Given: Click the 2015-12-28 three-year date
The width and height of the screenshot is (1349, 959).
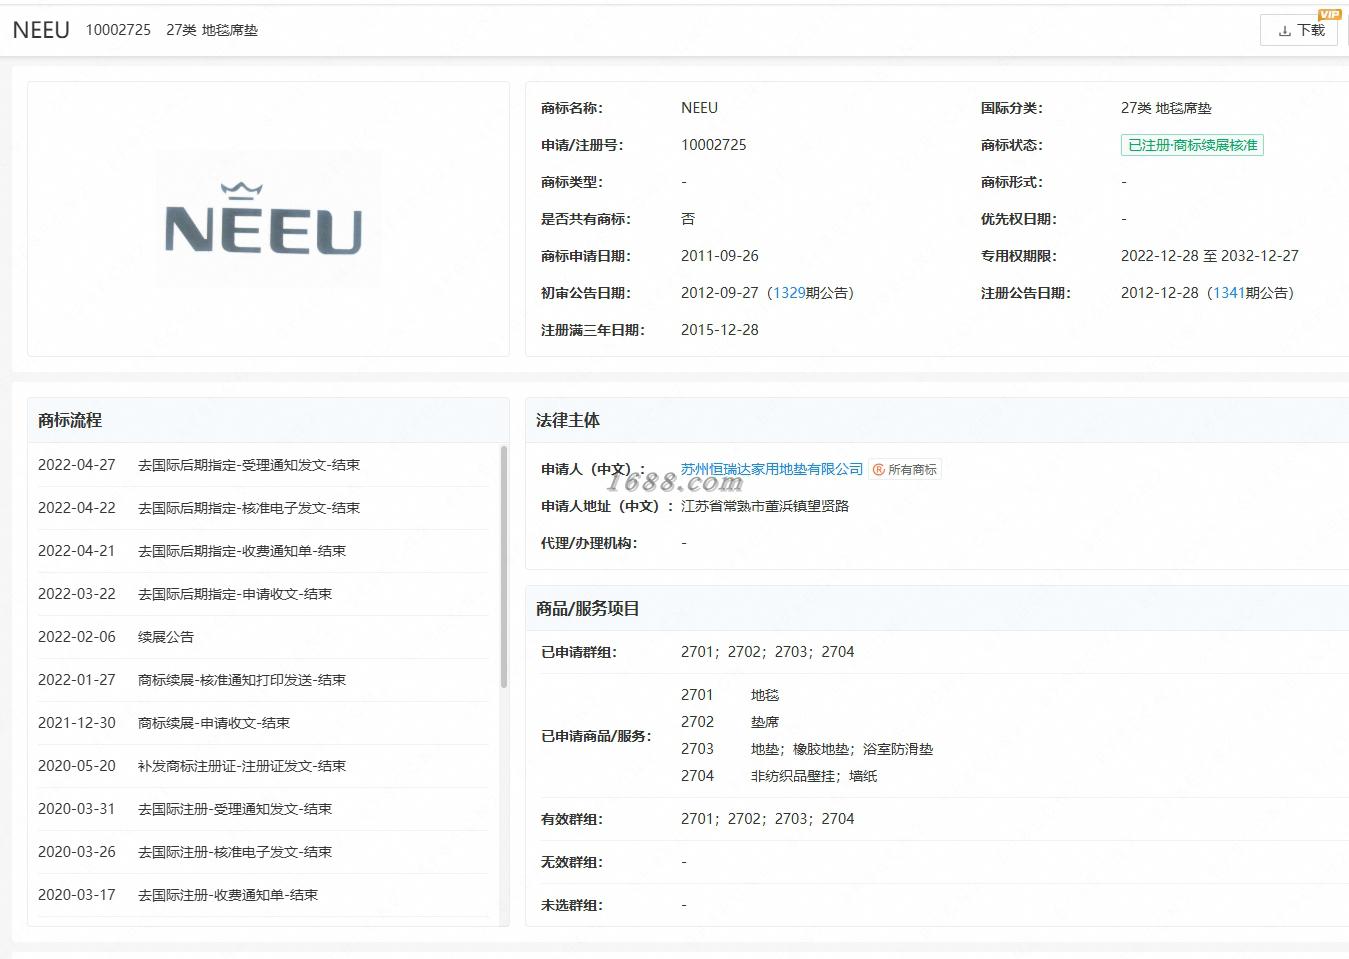Looking at the screenshot, I should pyautogui.click(x=720, y=330).
